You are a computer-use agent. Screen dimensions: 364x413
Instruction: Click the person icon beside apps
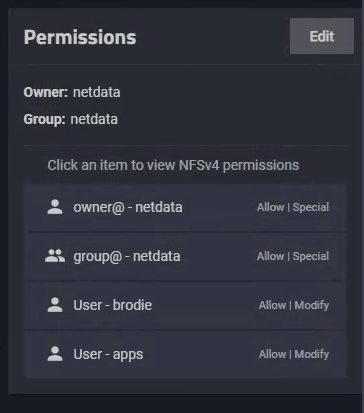[55, 354]
